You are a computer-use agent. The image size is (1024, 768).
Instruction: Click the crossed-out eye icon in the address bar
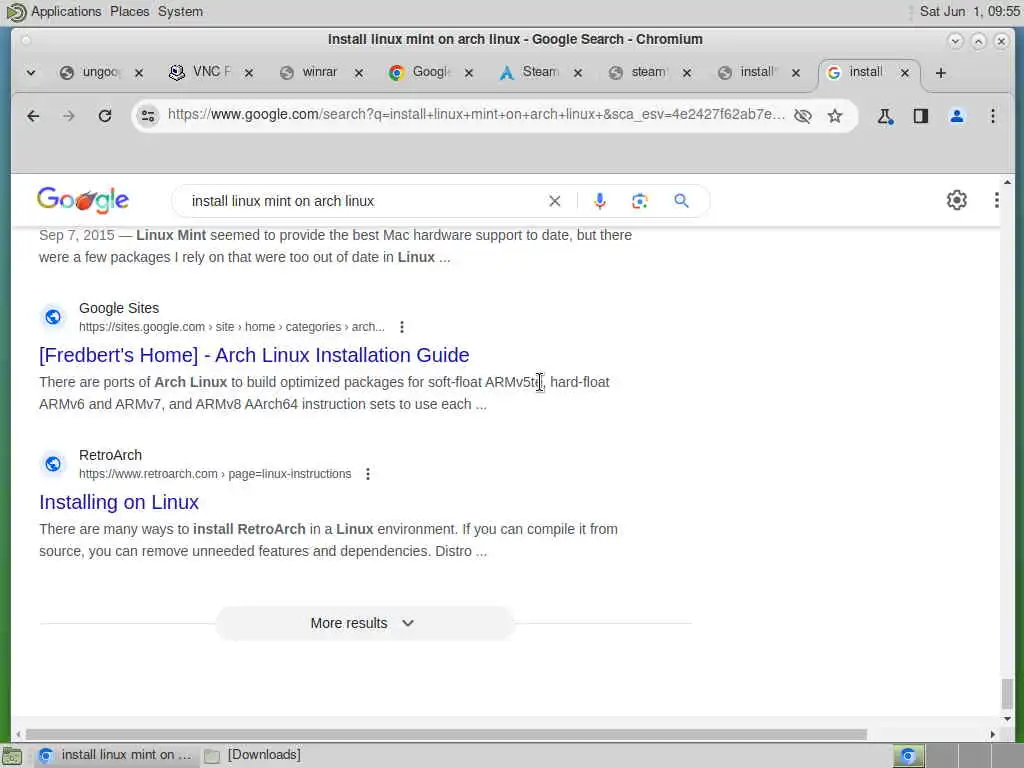pyautogui.click(x=803, y=116)
